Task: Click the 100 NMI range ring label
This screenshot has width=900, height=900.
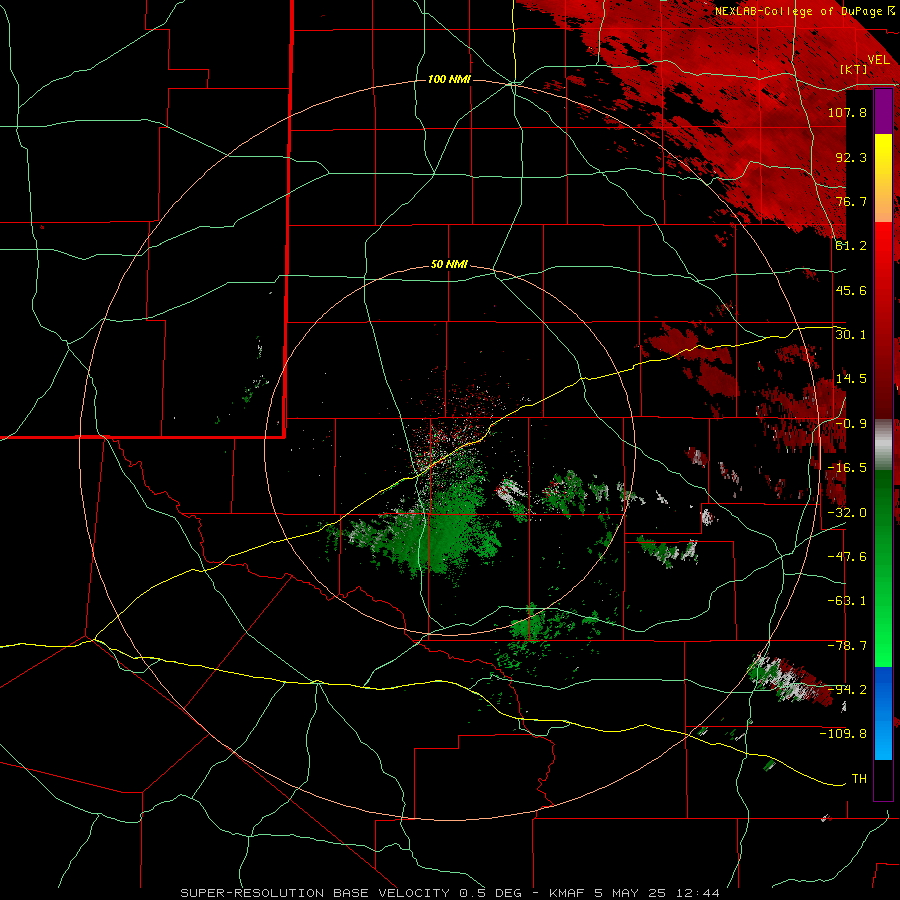Action: pyautogui.click(x=449, y=79)
